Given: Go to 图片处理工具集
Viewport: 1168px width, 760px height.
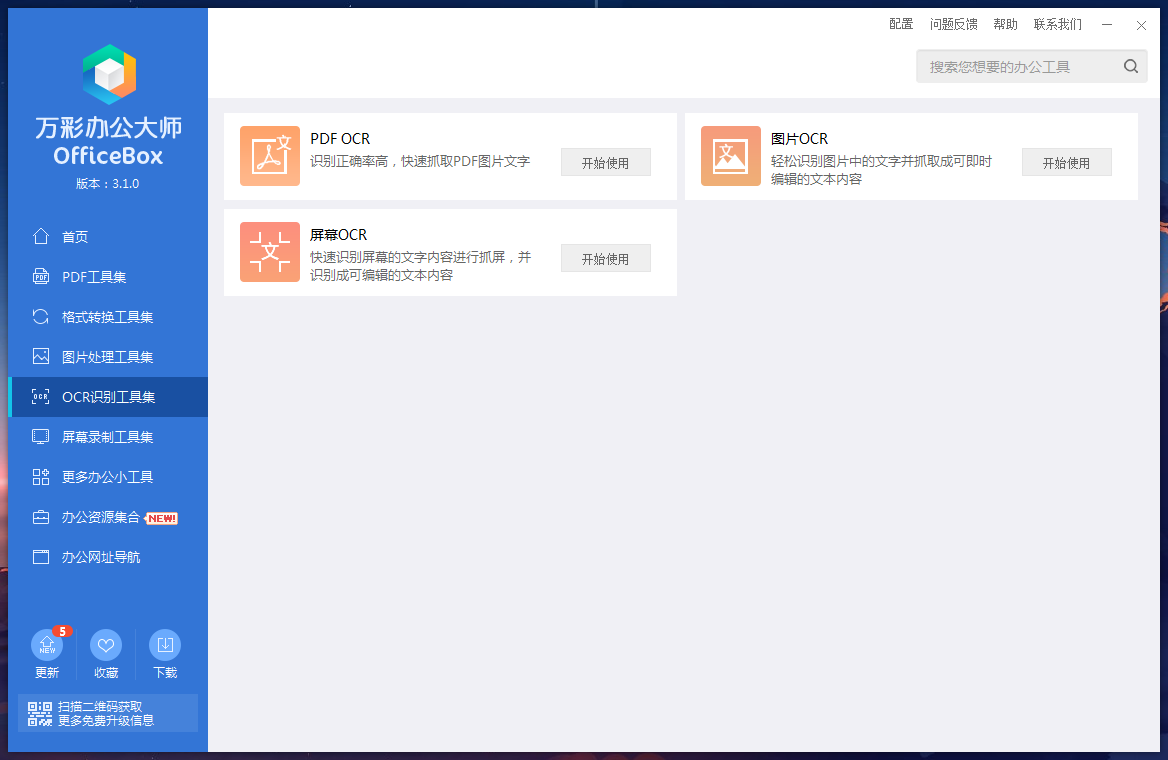Looking at the screenshot, I should [x=108, y=357].
